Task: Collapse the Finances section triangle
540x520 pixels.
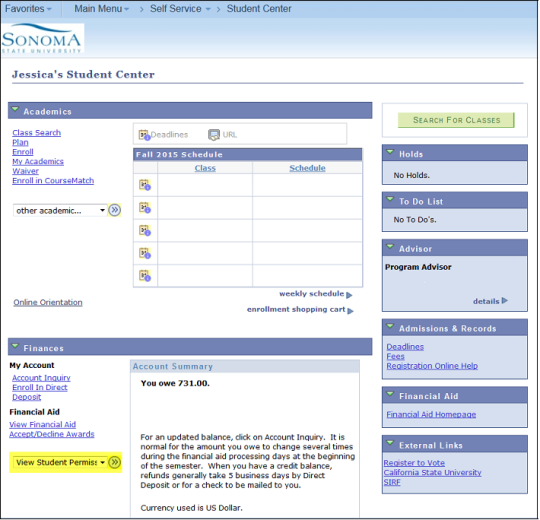Action: point(15,346)
